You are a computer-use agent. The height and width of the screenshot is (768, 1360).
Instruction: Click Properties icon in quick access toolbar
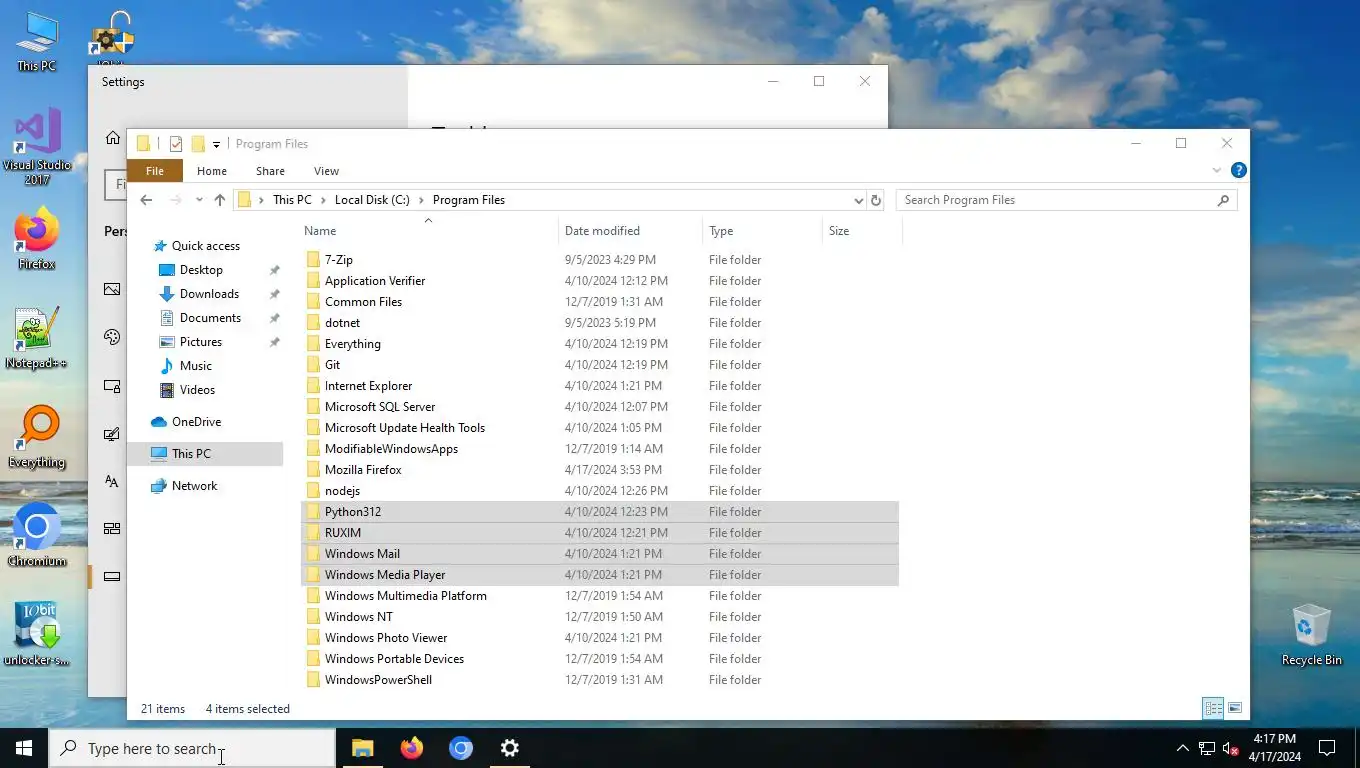176,144
